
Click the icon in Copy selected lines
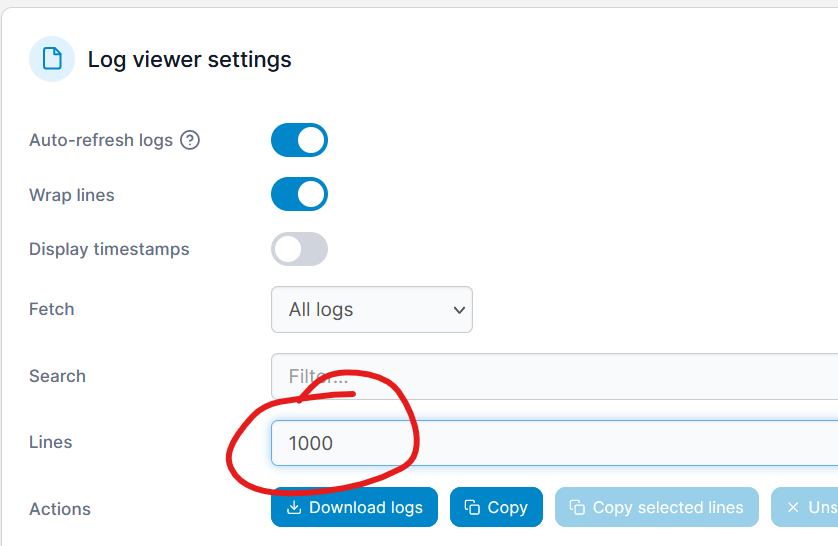577,508
